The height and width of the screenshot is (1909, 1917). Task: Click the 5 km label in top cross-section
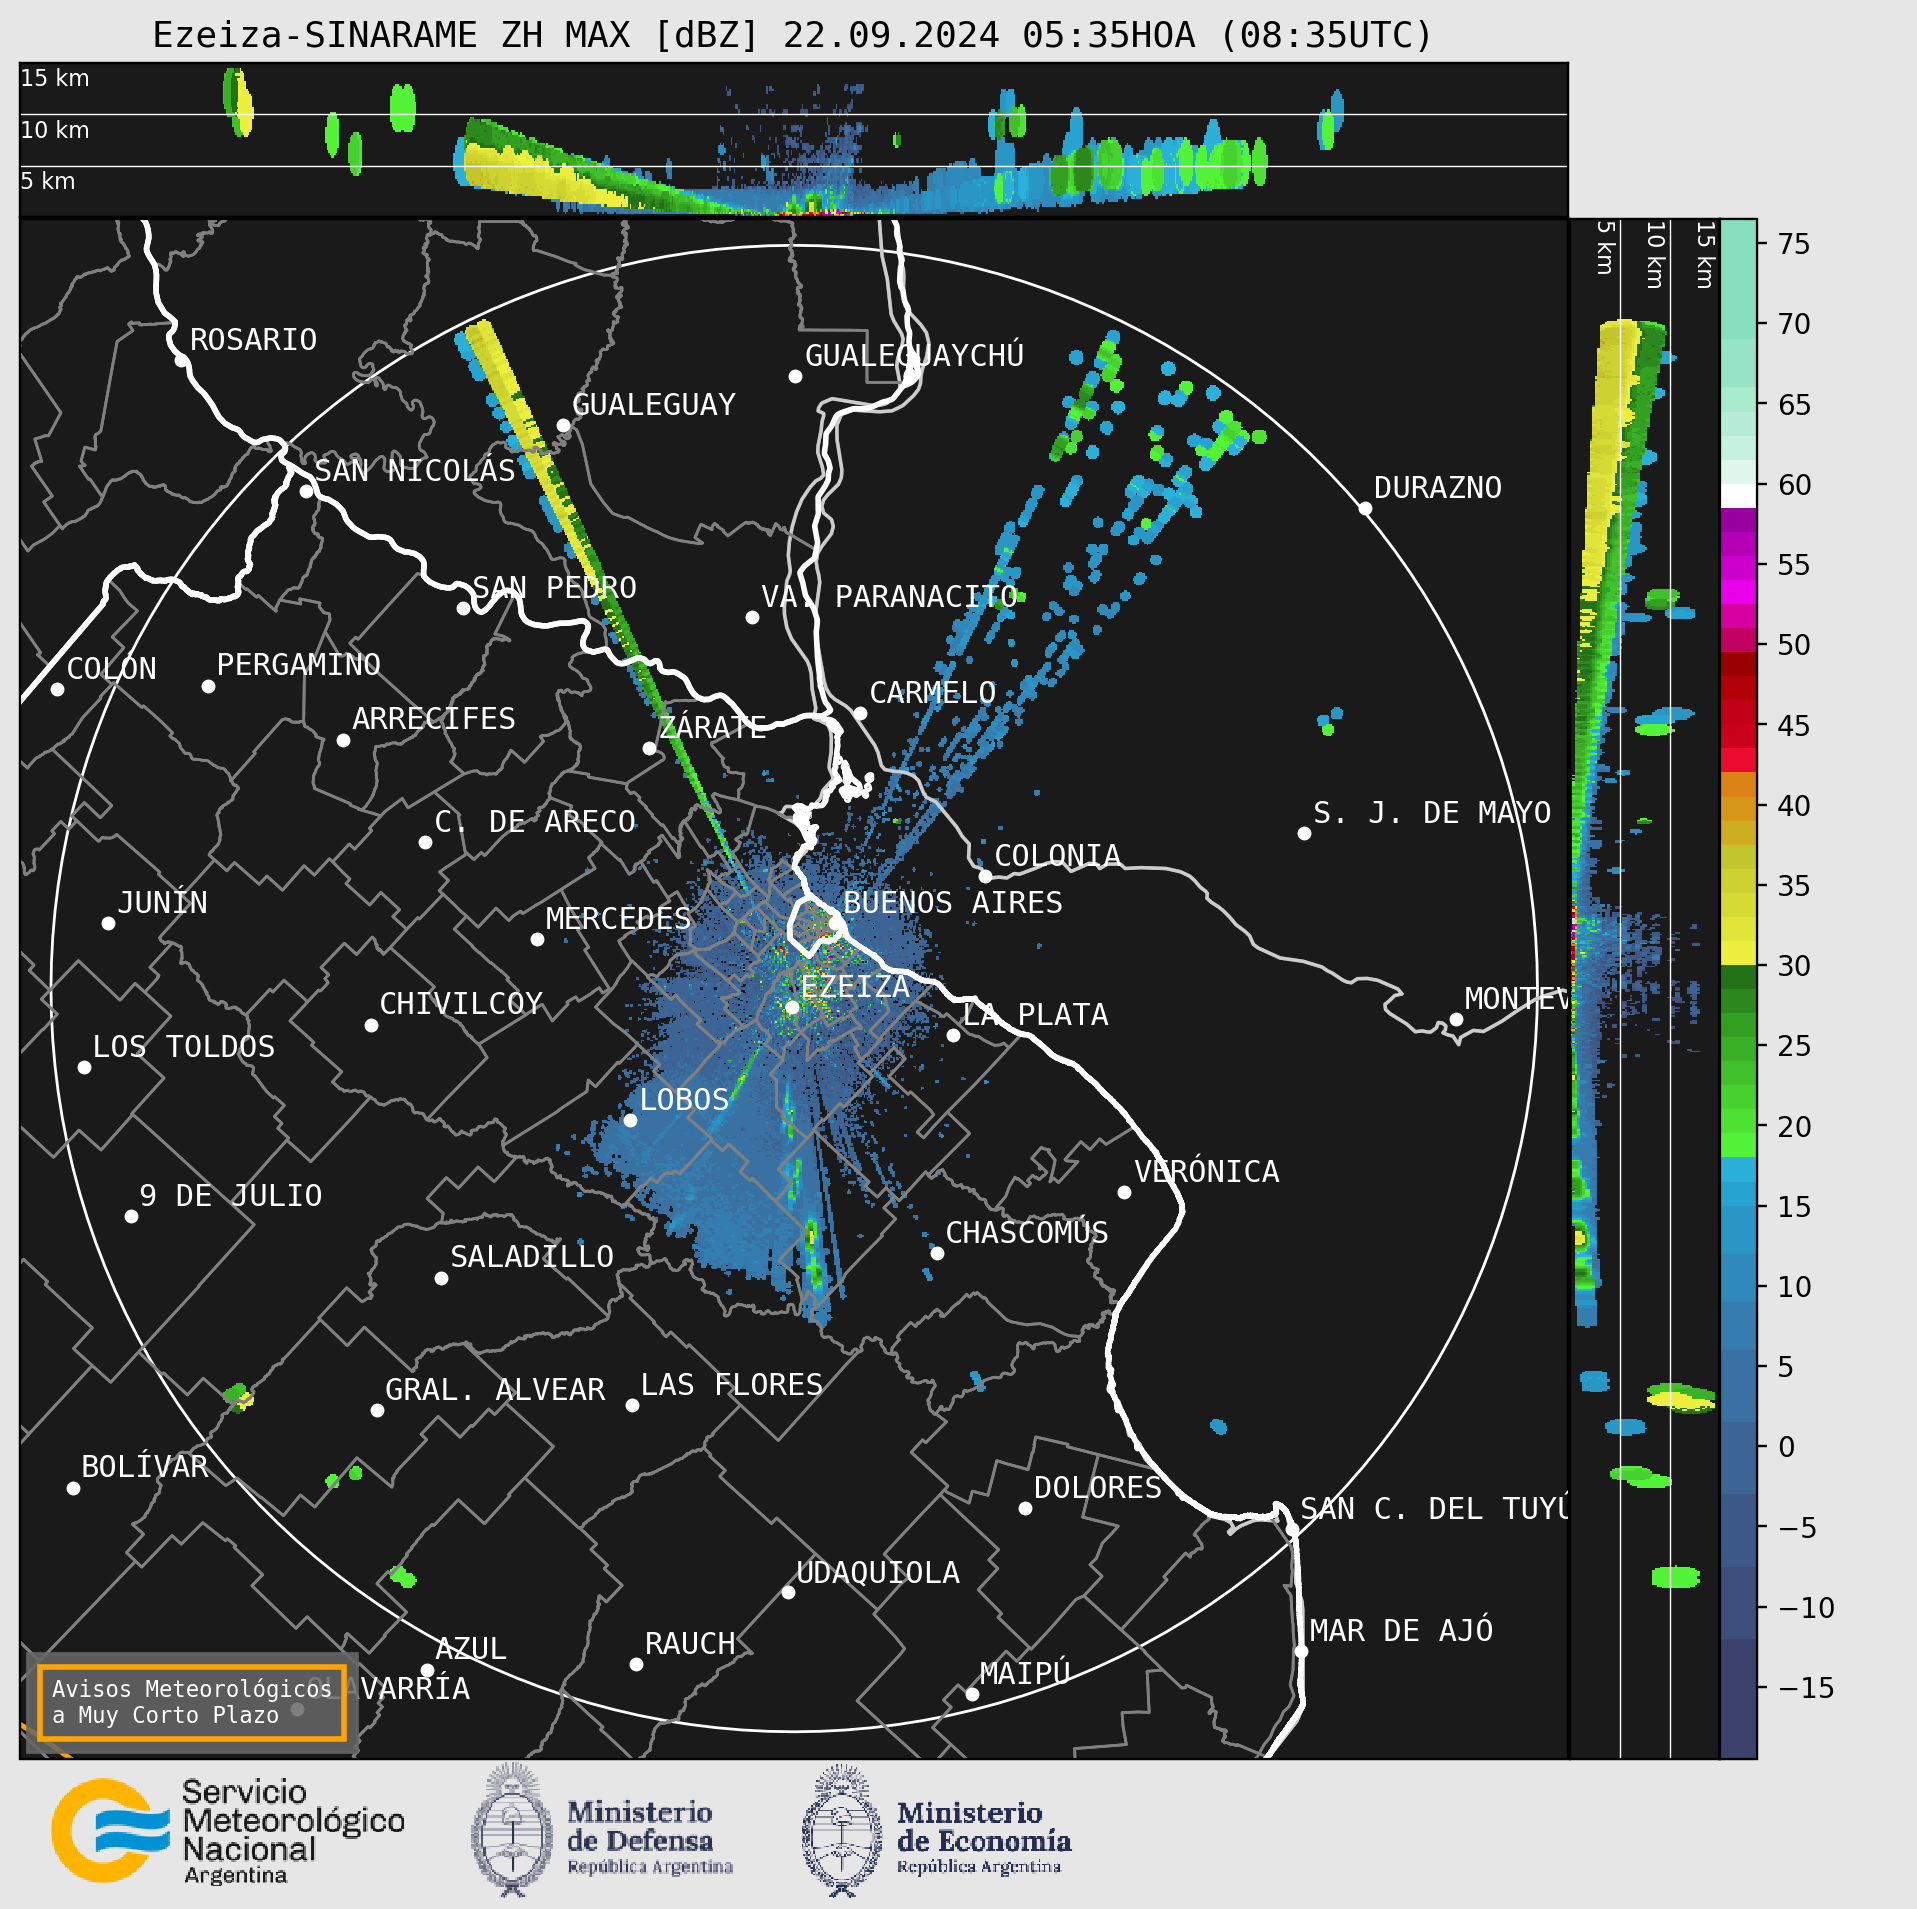48,181
